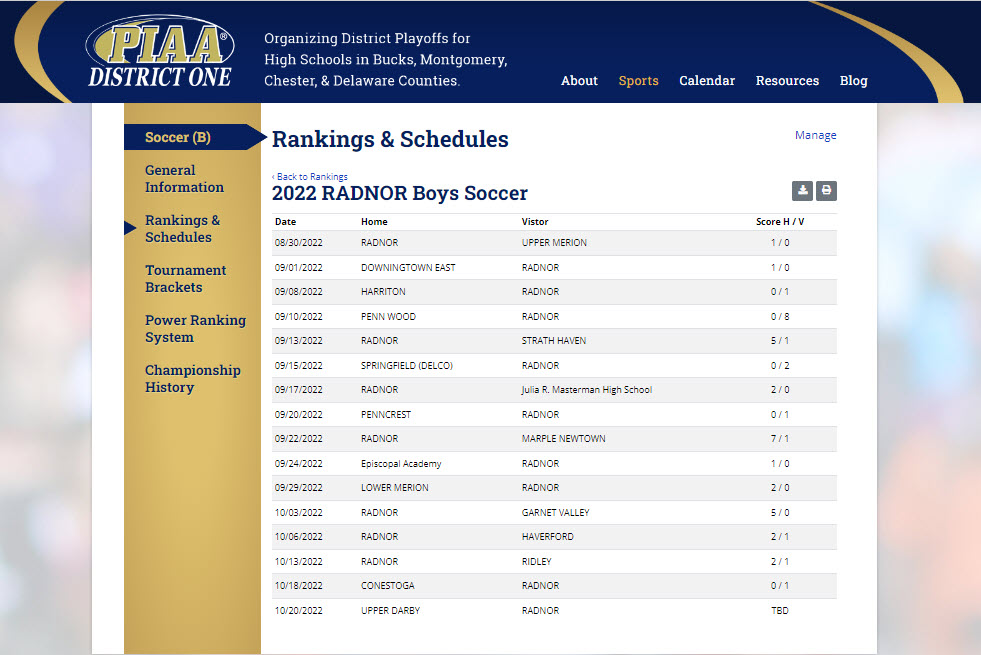Open Championship History in the sidebar
Screen dimensions: 981x655
coord(193,379)
